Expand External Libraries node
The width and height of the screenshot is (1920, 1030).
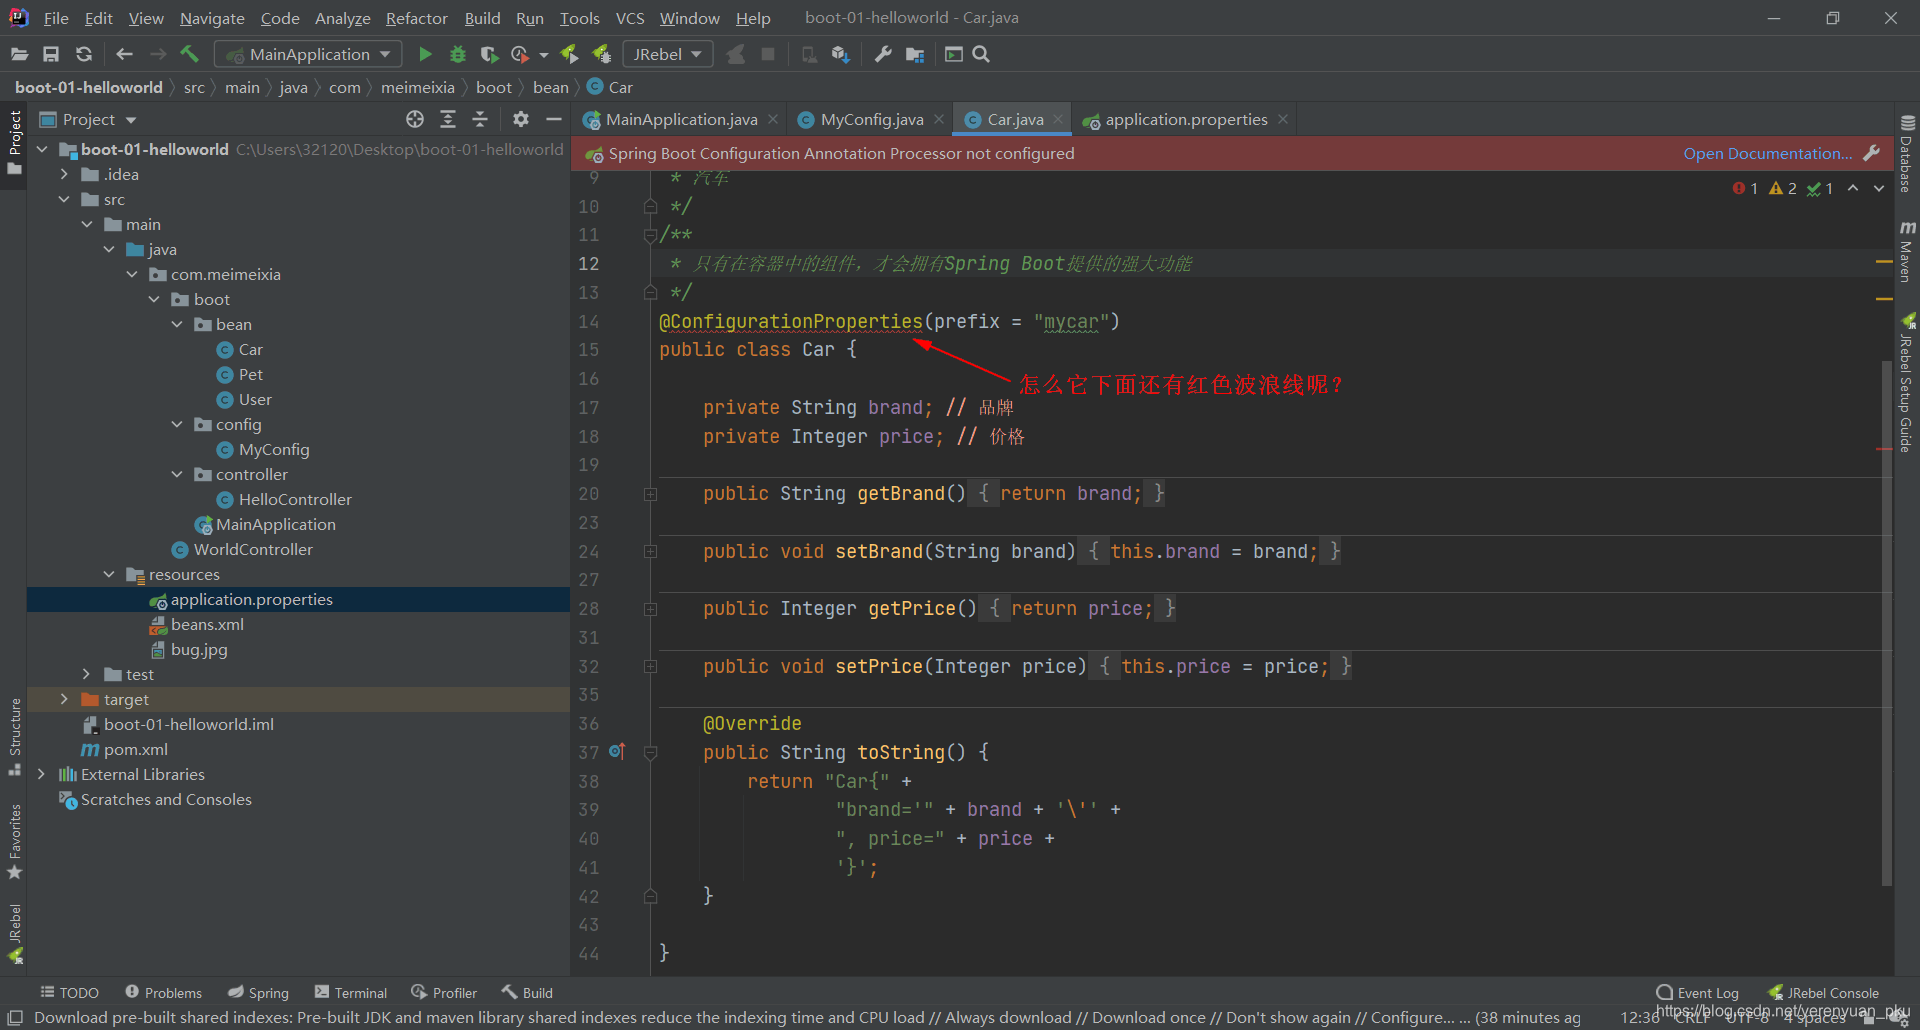(41, 774)
